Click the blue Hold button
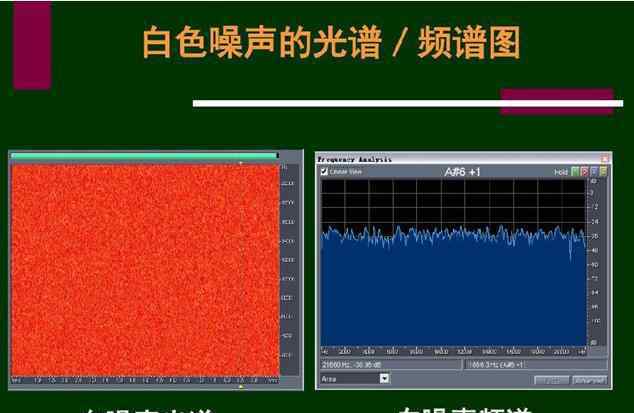 coord(594,172)
